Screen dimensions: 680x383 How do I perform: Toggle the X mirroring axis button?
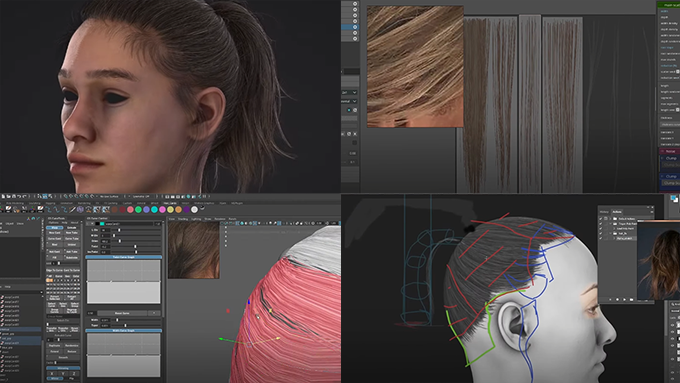[x=52, y=373]
